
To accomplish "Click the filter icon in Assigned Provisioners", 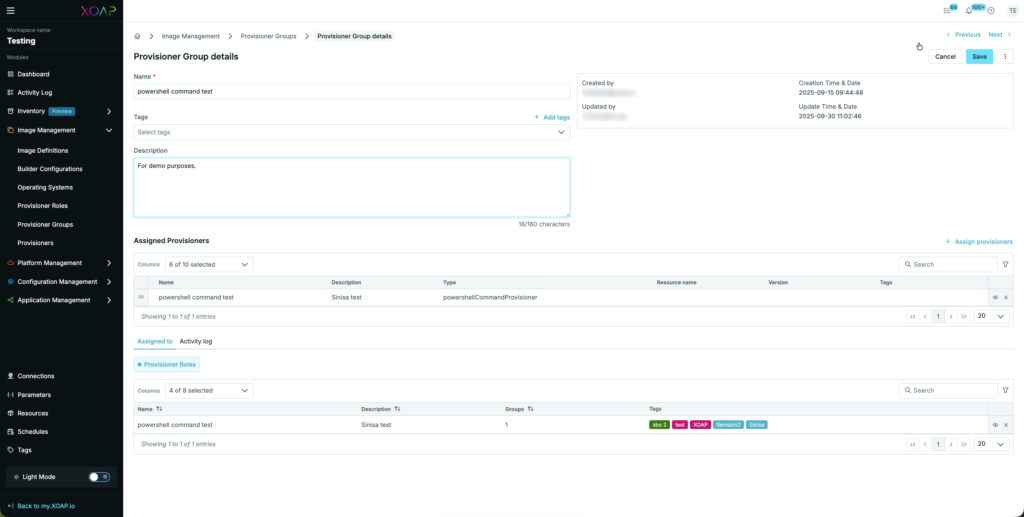I will [1005, 264].
